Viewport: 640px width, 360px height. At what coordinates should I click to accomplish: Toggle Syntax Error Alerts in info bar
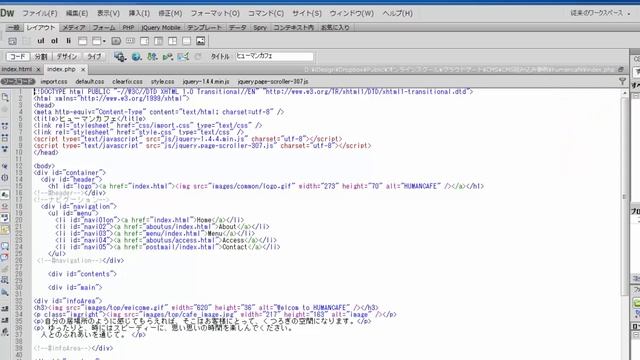(x=5, y=230)
